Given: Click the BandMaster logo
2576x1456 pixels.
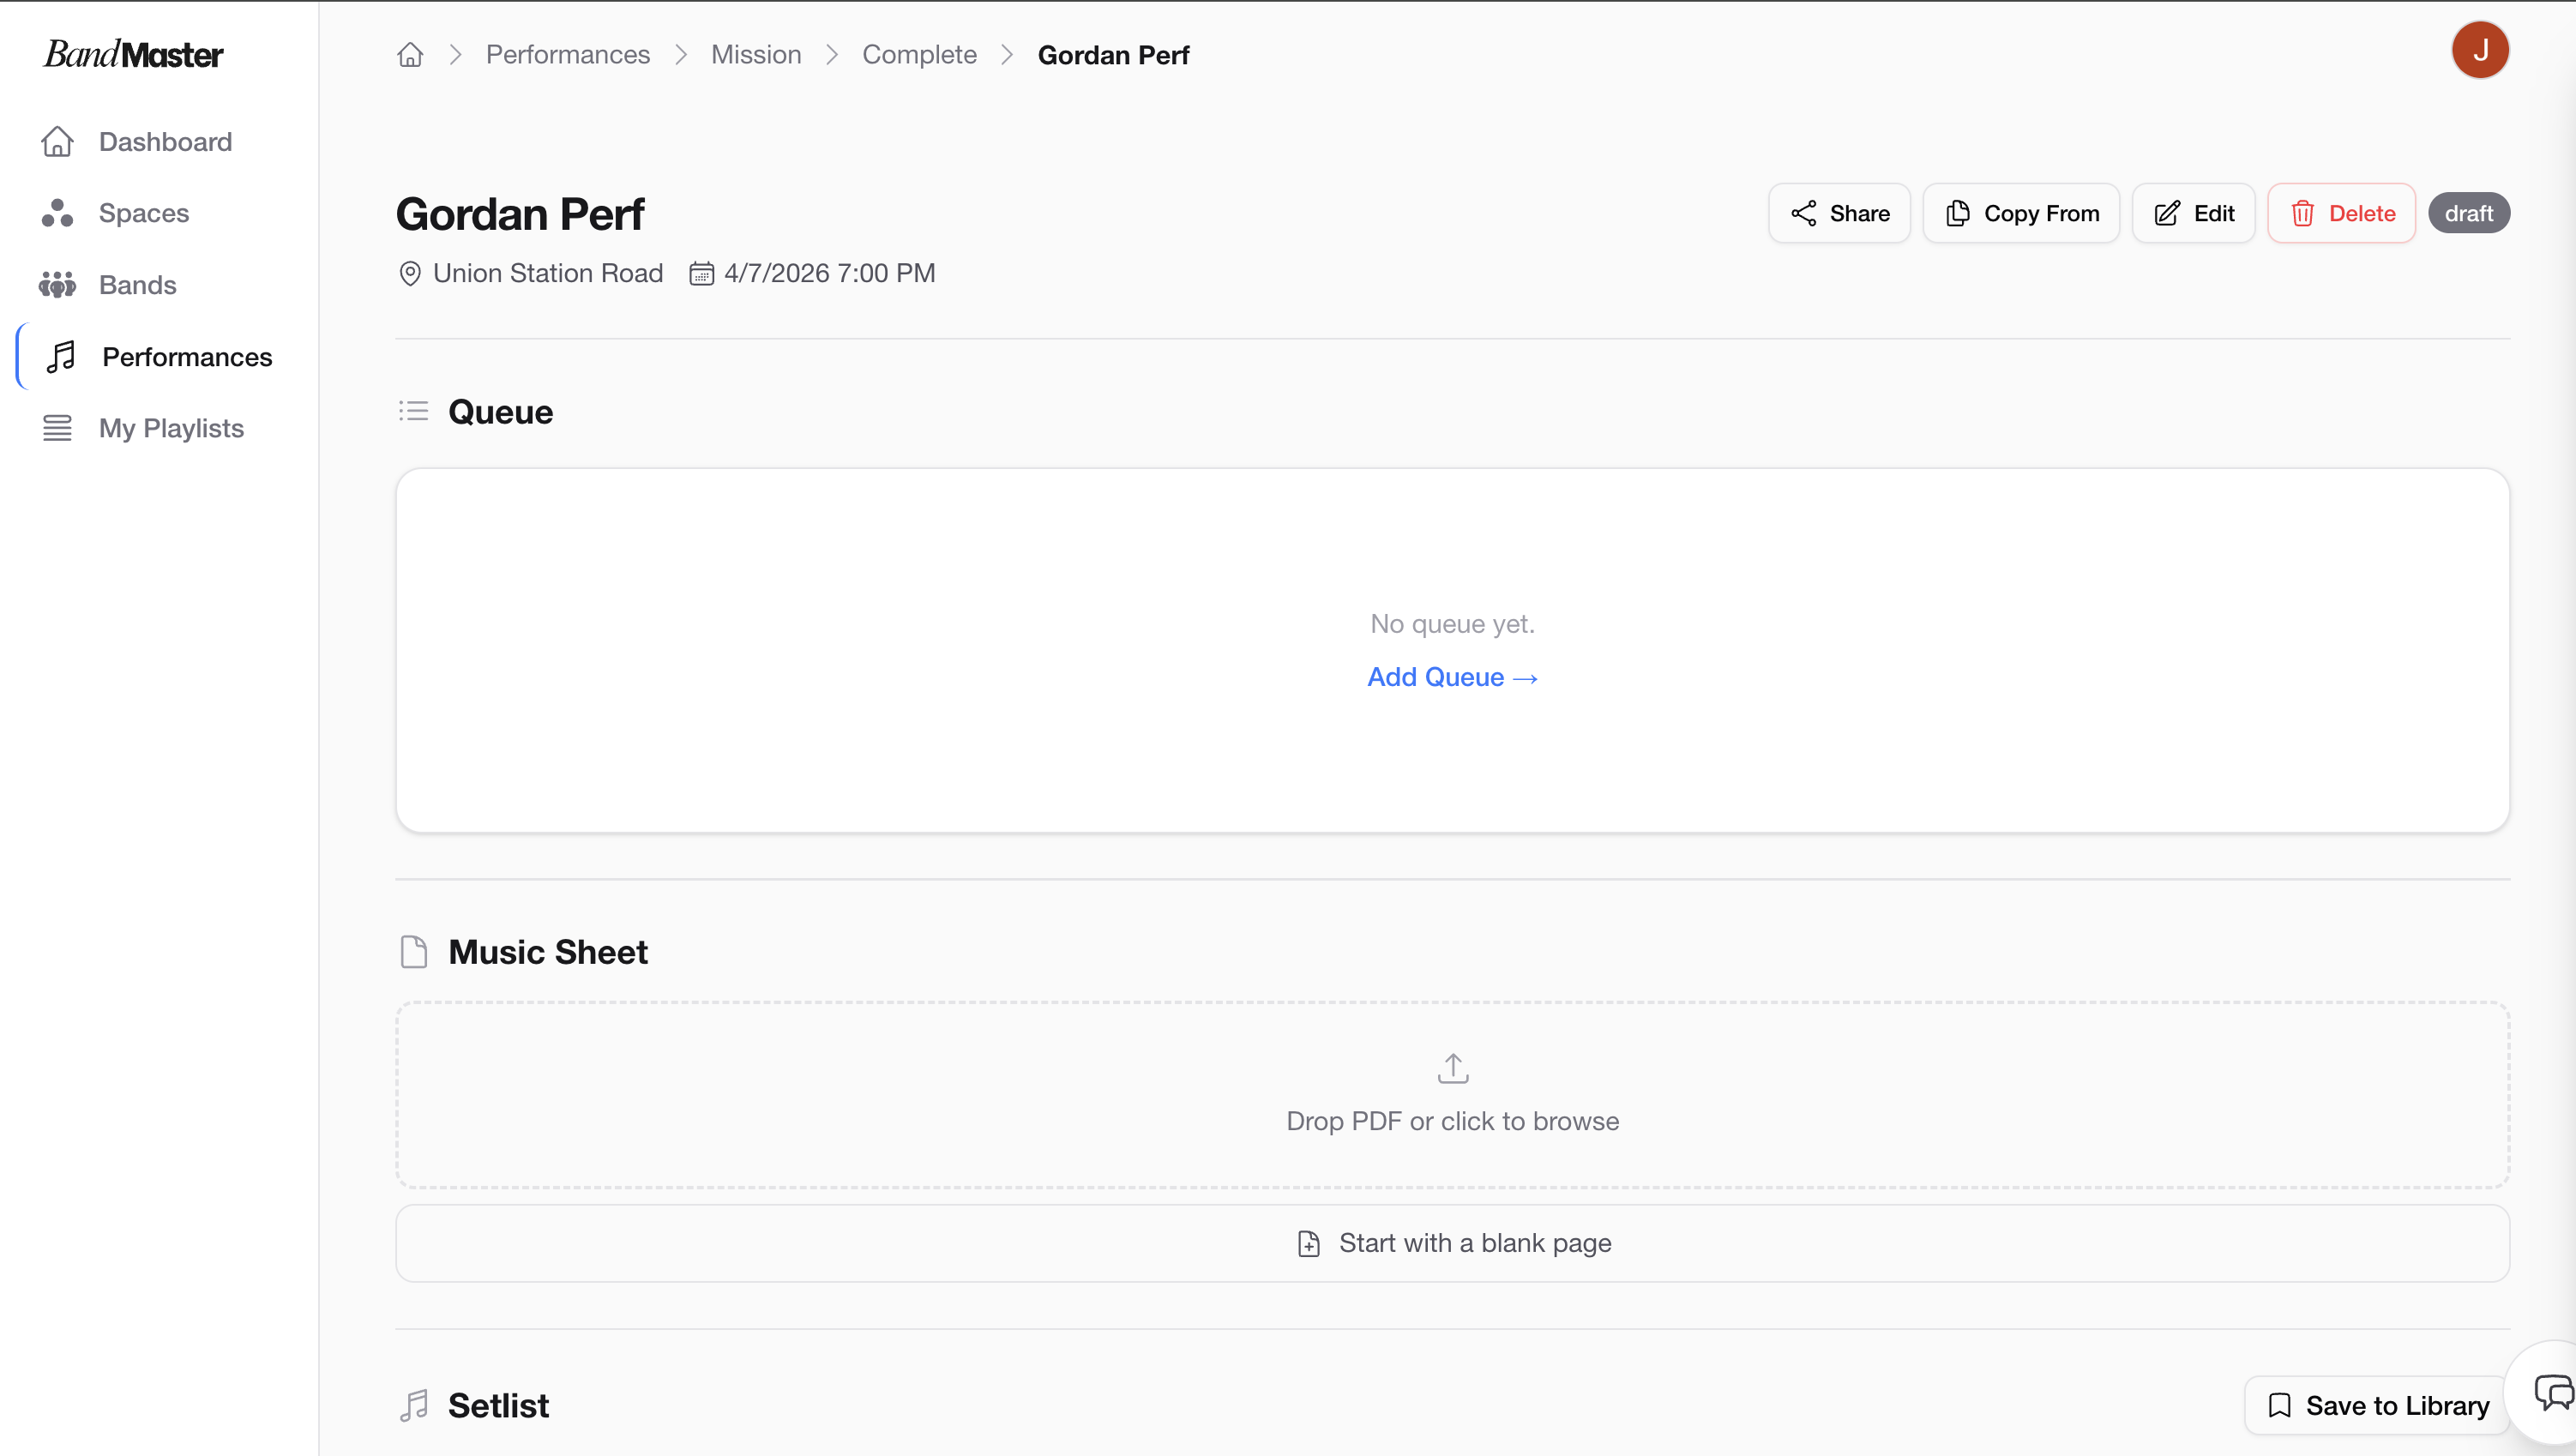Looking at the screenshot, I should point(133,54).
